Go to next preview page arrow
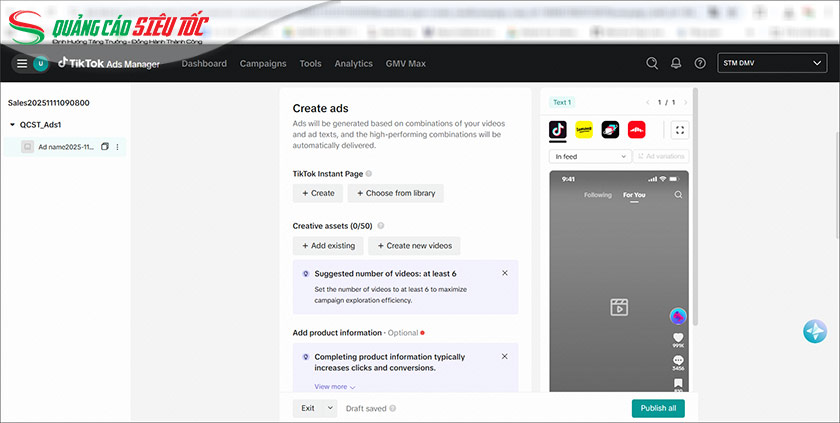 pos(685,102)
